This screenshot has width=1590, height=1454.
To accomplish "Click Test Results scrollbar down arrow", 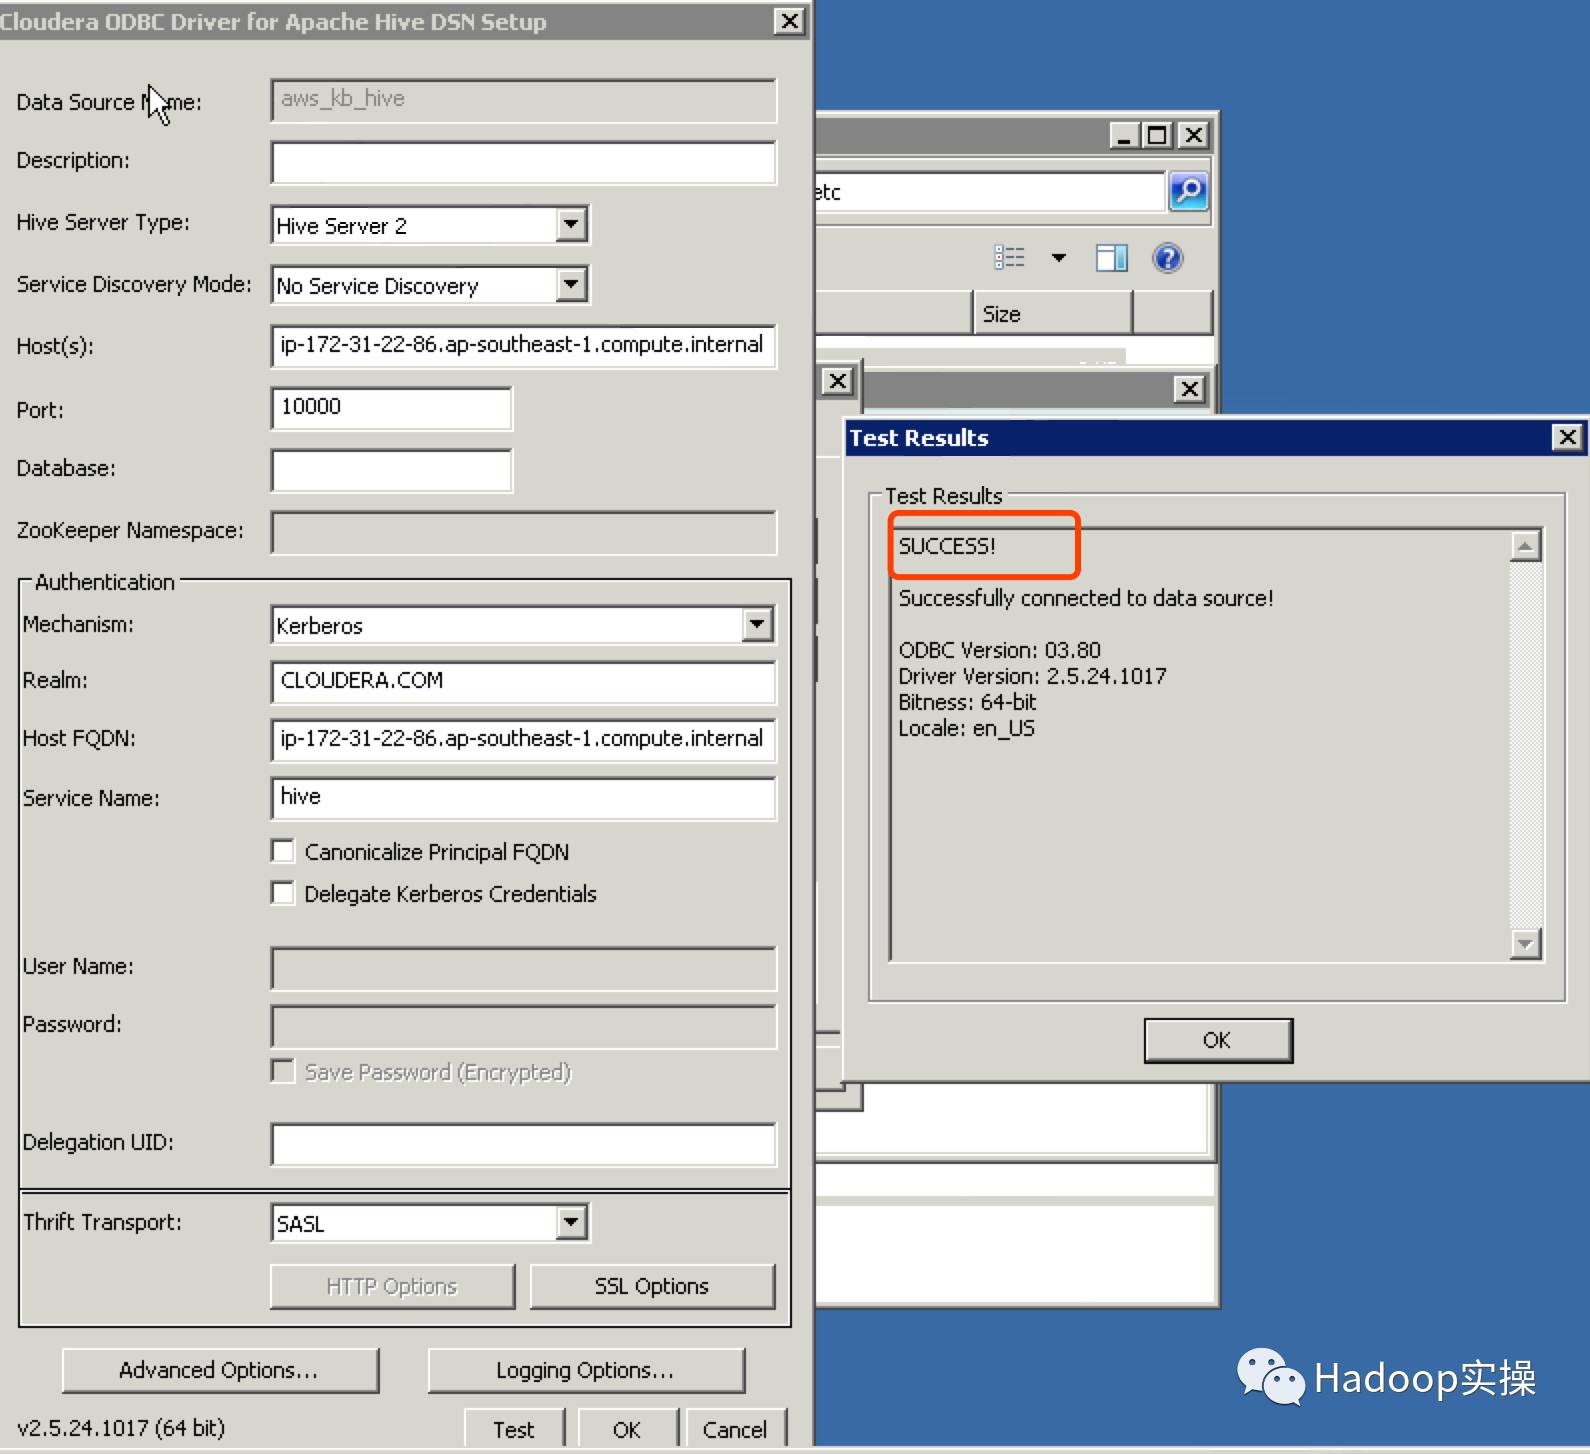I will point(1525,943).
